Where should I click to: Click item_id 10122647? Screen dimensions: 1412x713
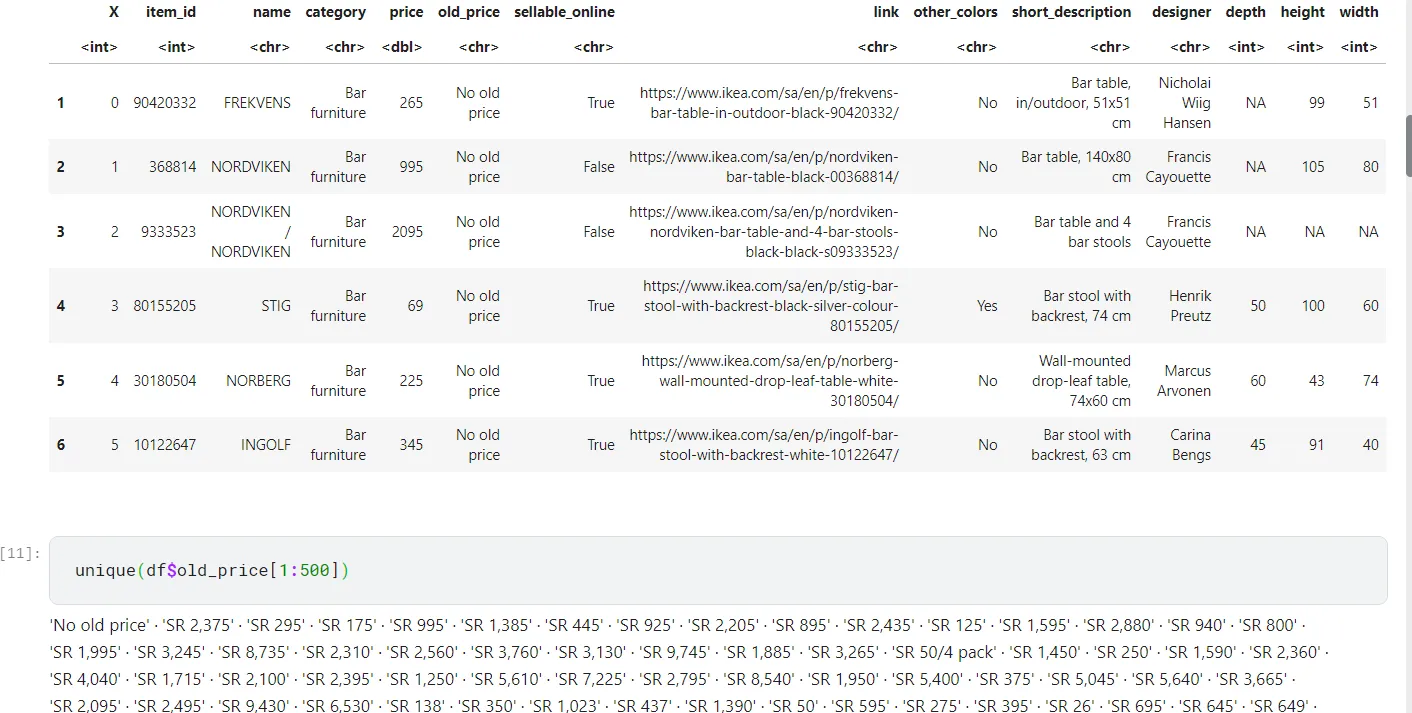pos(165,445)
